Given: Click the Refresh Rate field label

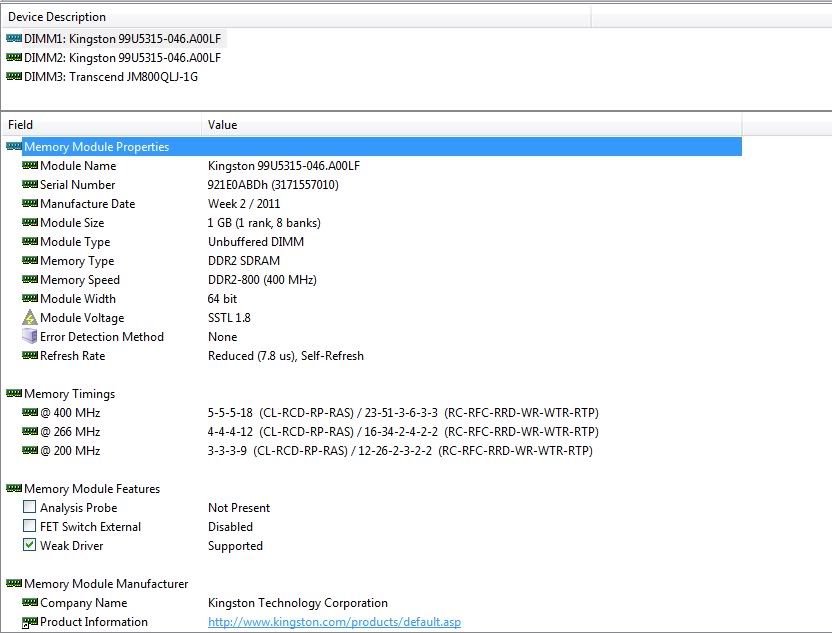Looking at the screenshot, I should click(73, 356).
